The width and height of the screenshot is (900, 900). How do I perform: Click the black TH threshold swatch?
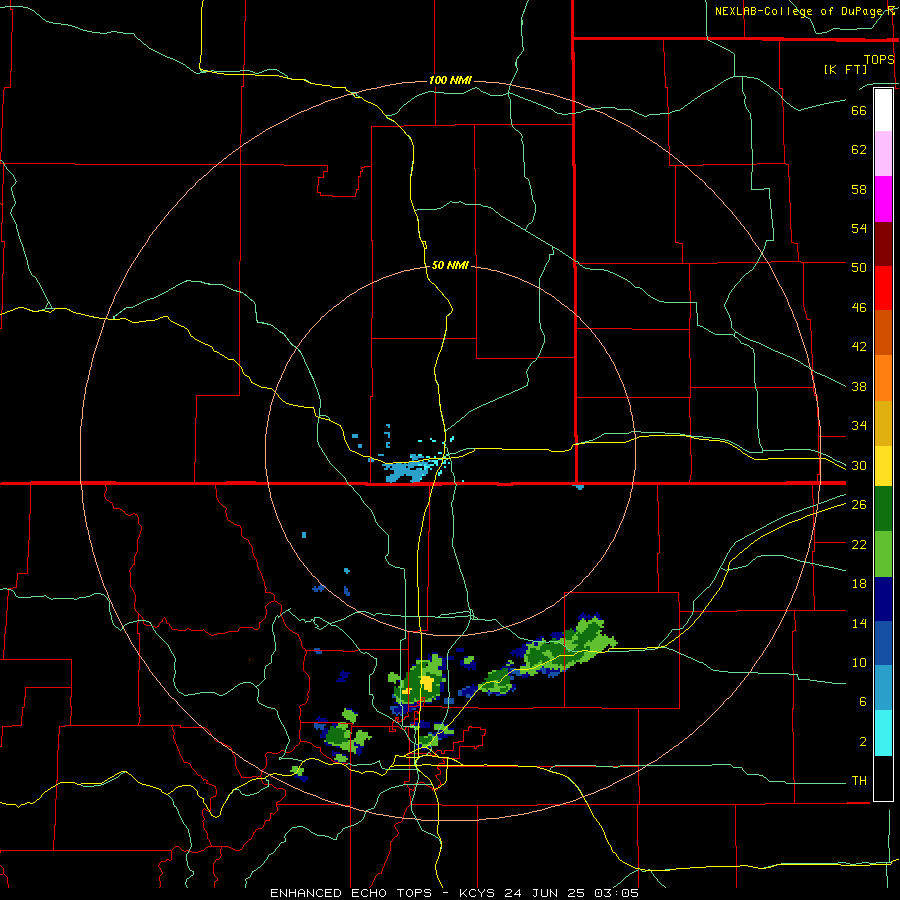click(x=883, y=778)
